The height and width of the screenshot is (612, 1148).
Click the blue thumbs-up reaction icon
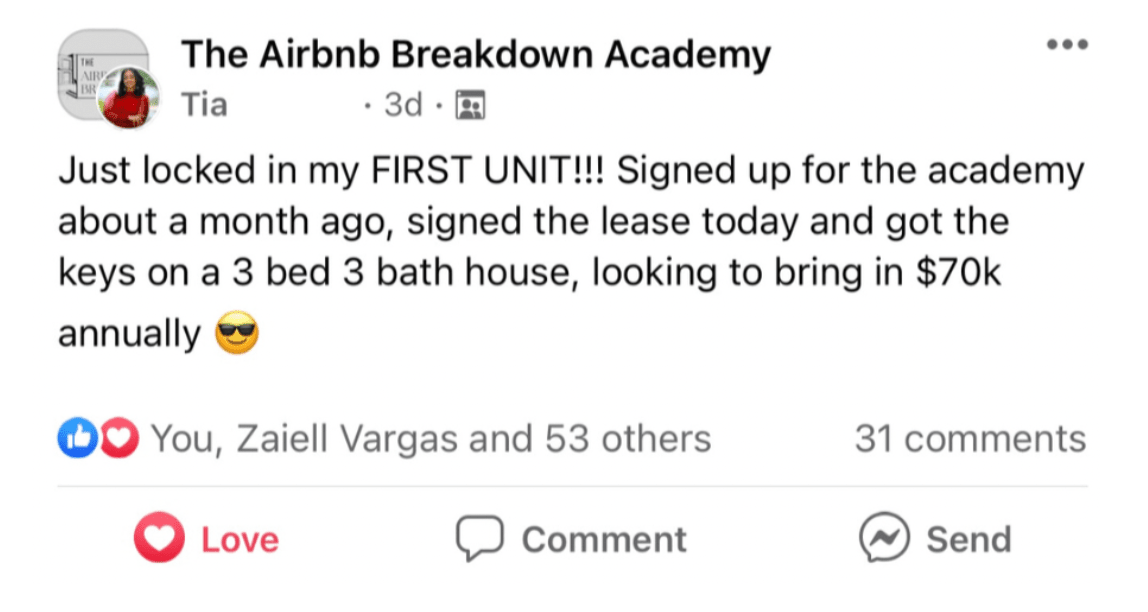(75, 438)
